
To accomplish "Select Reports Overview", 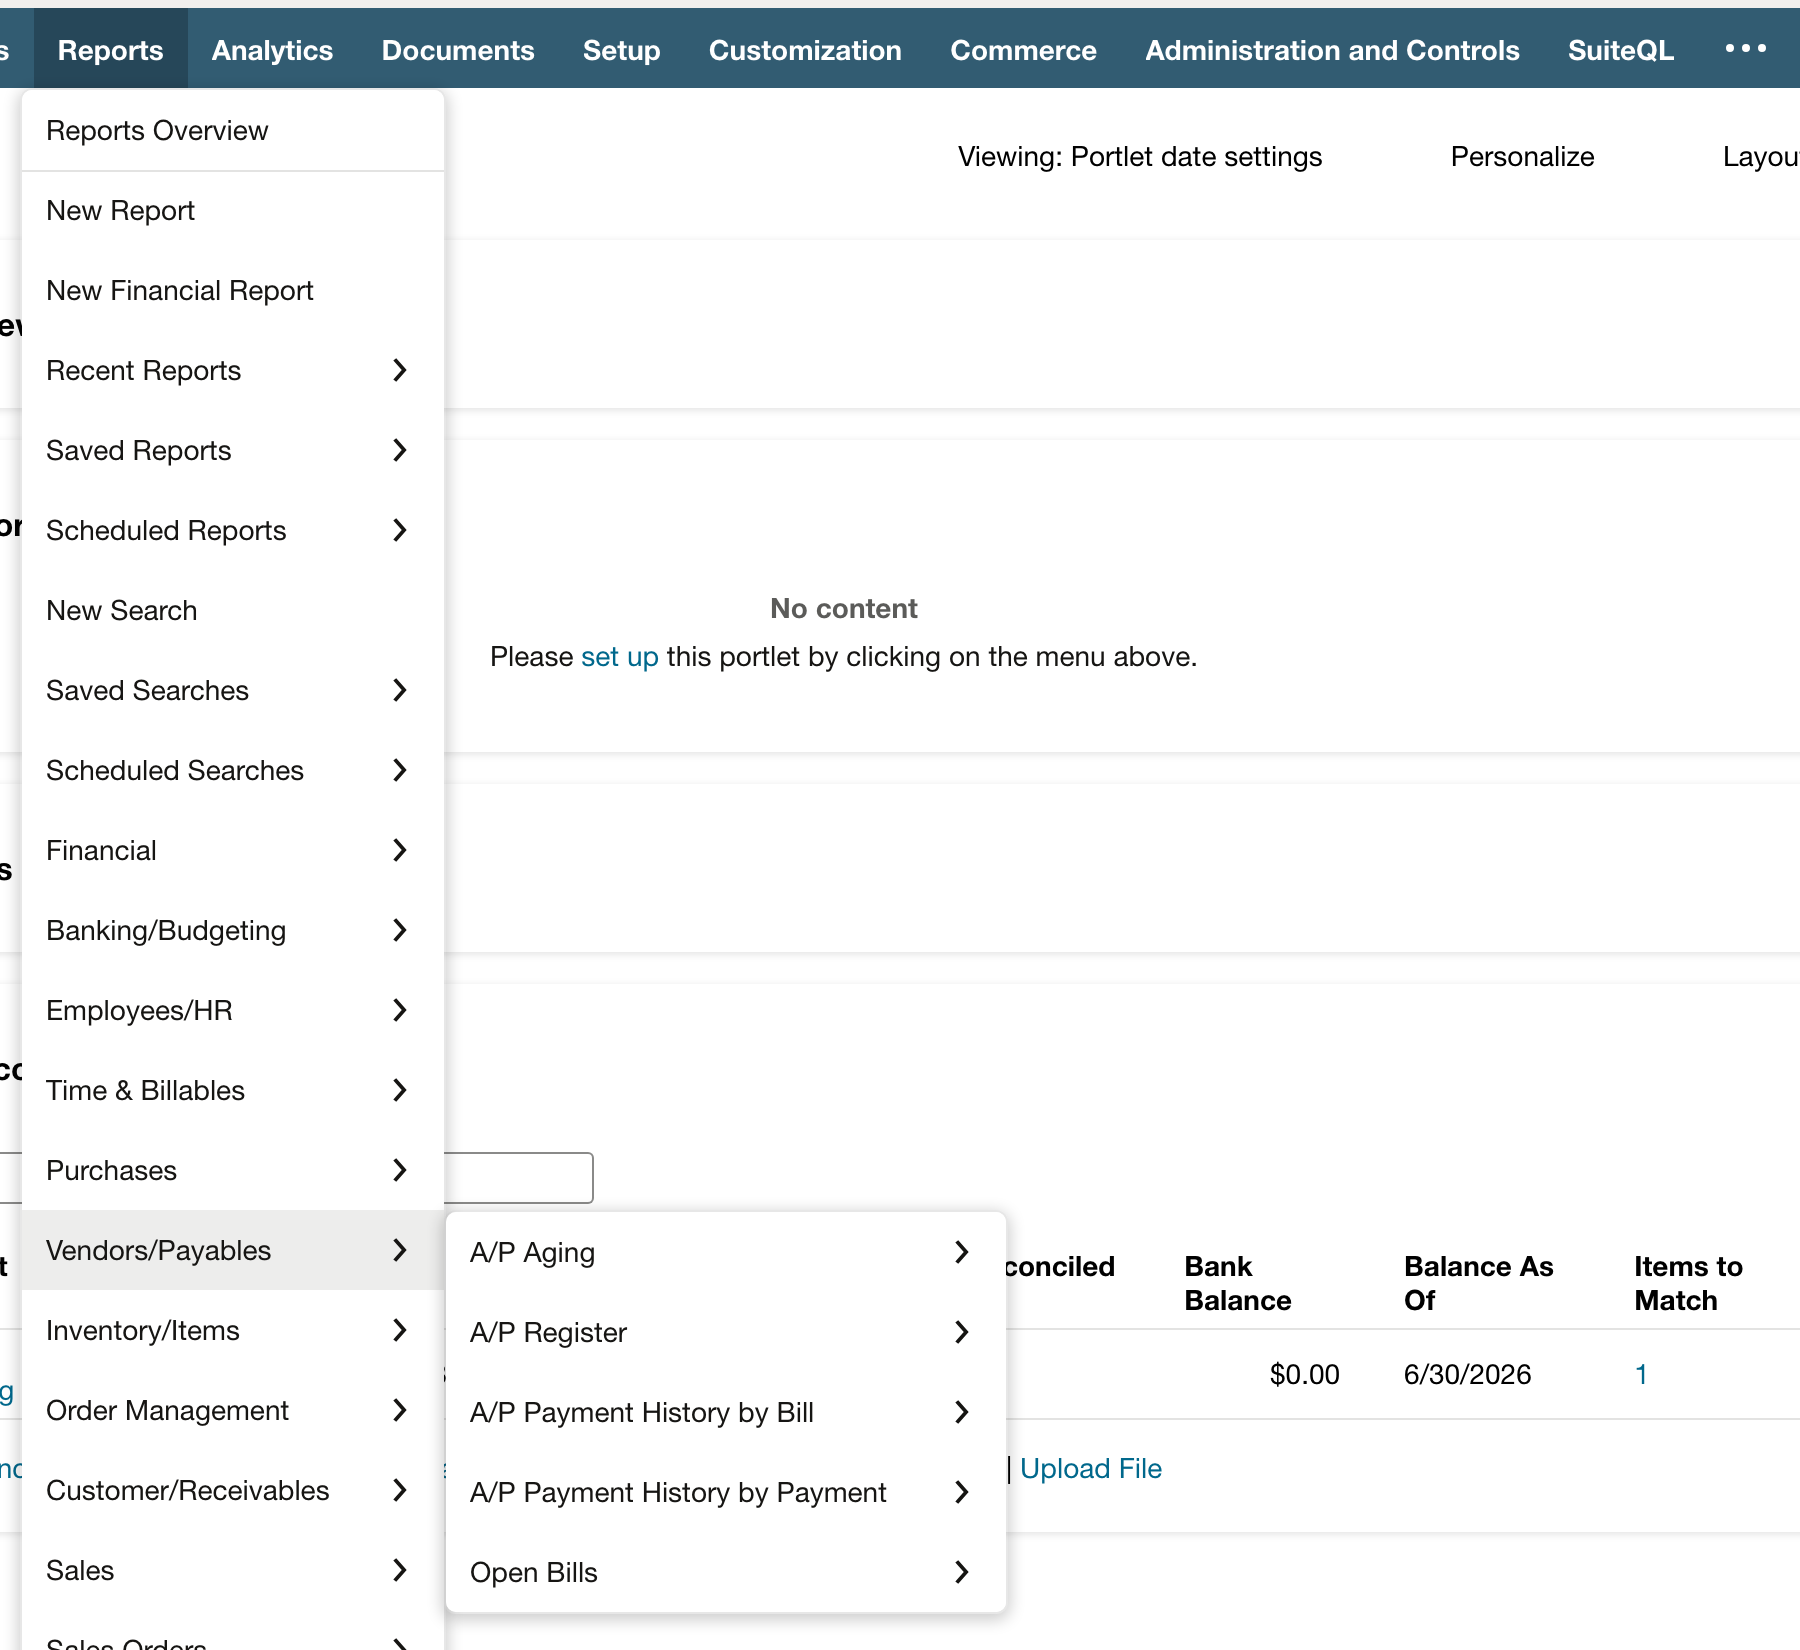I will [233, 131].
